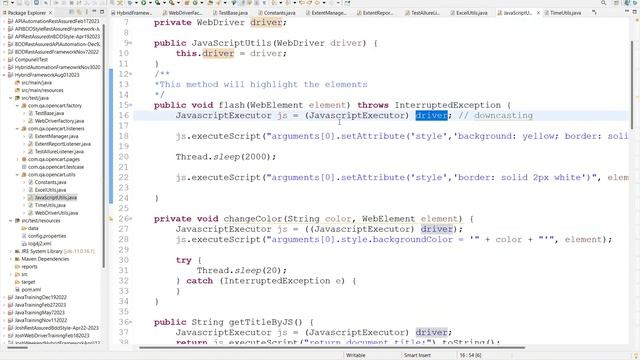Fold the flash method at line 15
This screenshot has height=360, width=640.
tap(131, 105)
